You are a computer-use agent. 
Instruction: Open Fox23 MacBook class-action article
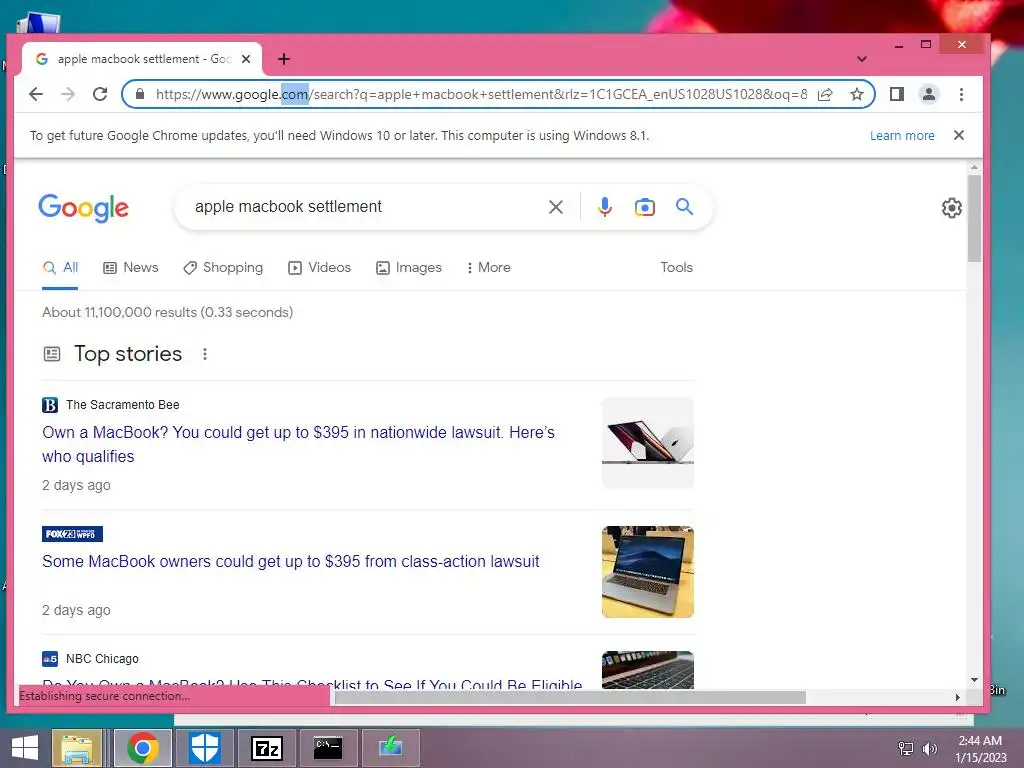pos(291,562)
